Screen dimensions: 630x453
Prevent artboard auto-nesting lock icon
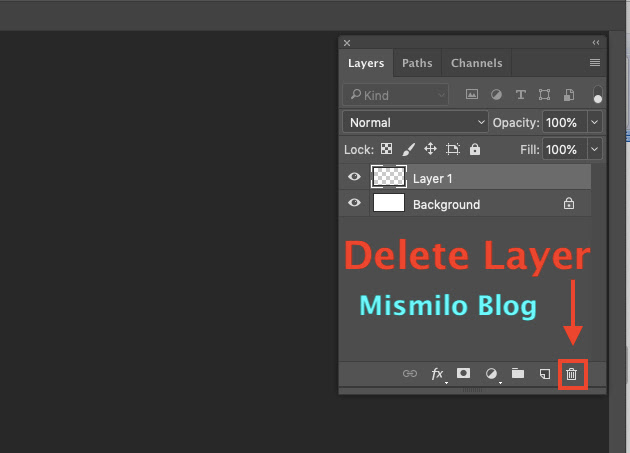click(x=453, y=150)
